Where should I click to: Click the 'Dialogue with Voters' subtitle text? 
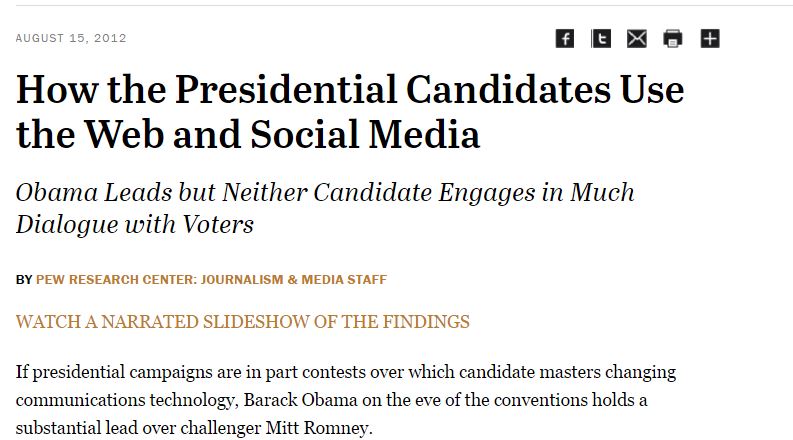coord(135,224)
